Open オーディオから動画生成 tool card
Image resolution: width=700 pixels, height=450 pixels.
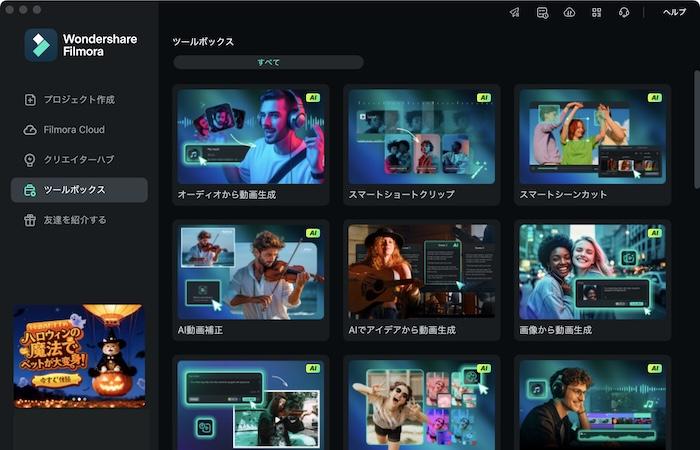(251, 145)
